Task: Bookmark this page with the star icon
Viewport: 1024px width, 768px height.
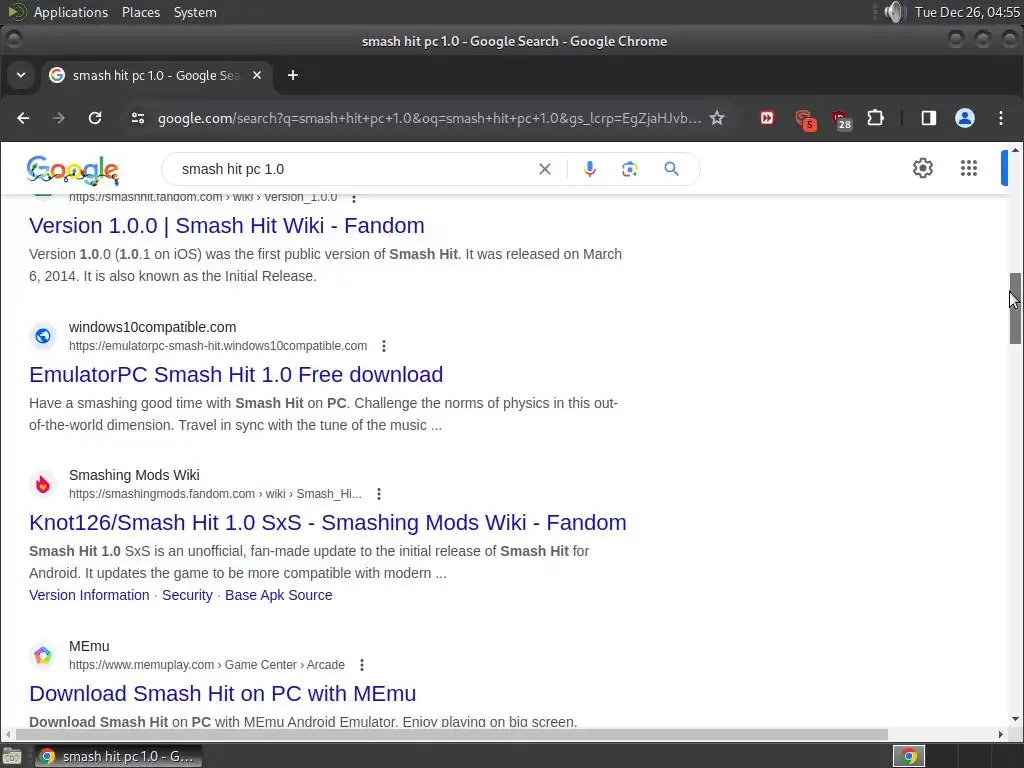Action: (717, 118)
